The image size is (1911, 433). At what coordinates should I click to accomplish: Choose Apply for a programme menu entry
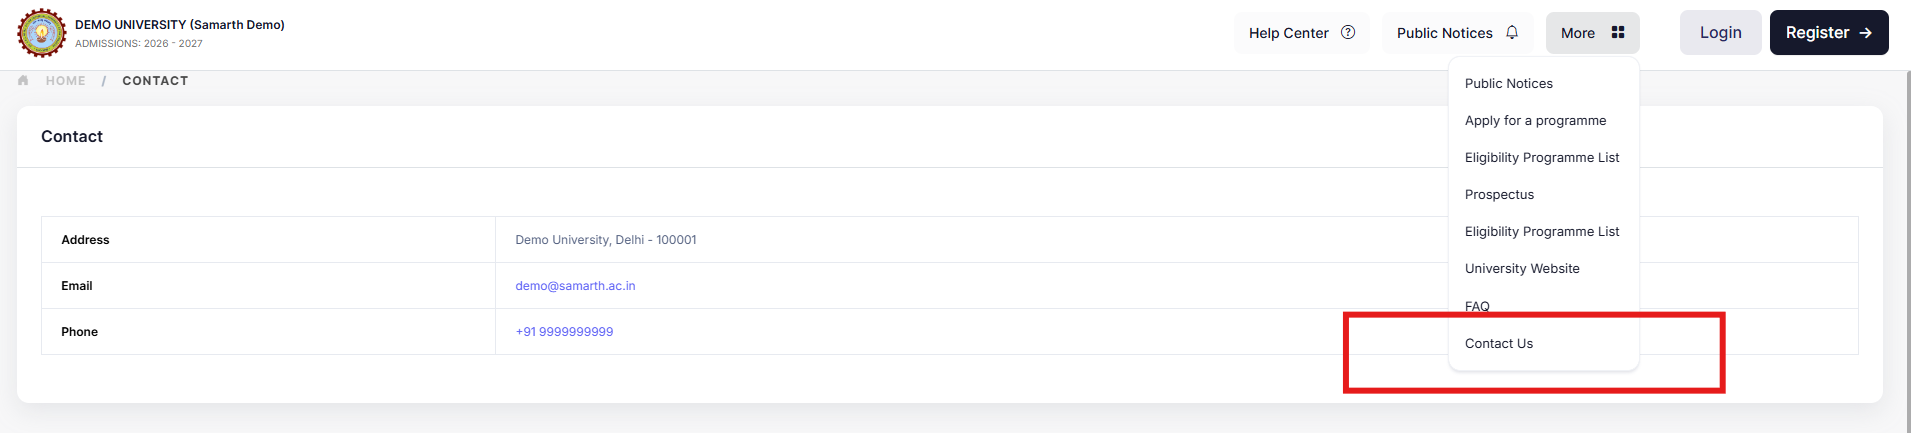[1535, 121]
